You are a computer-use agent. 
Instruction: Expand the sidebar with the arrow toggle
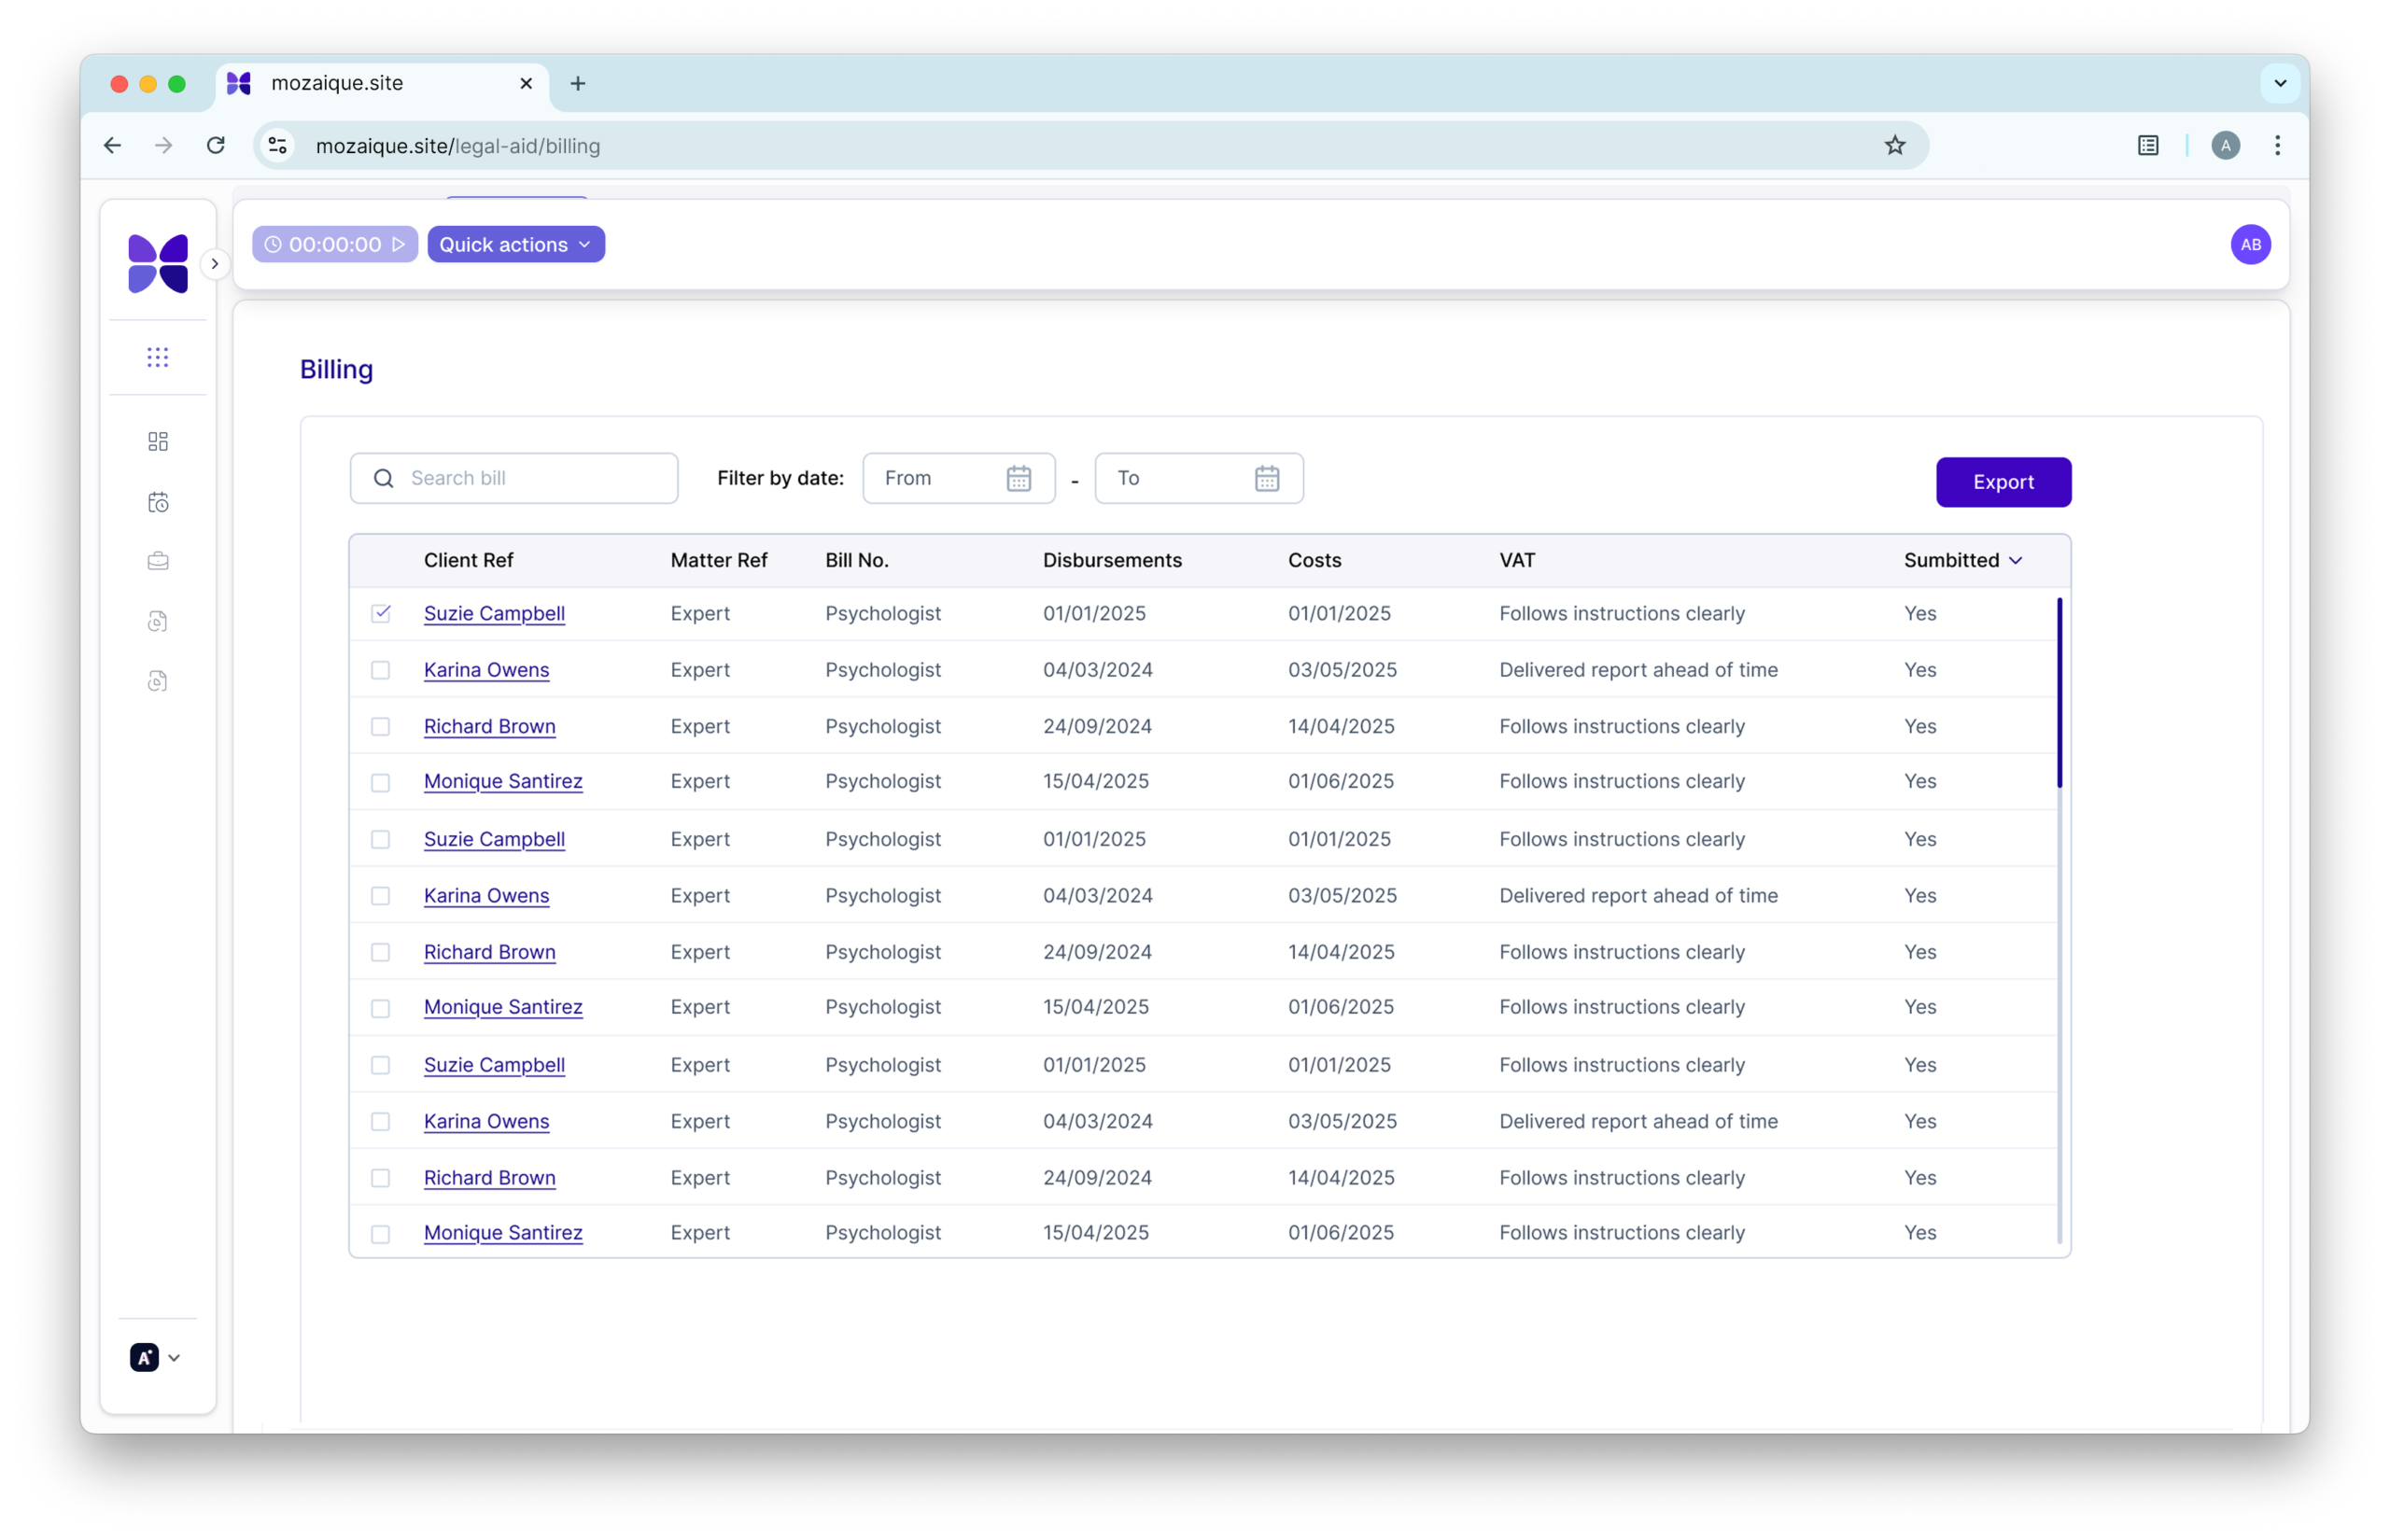(x=214, y=264)
